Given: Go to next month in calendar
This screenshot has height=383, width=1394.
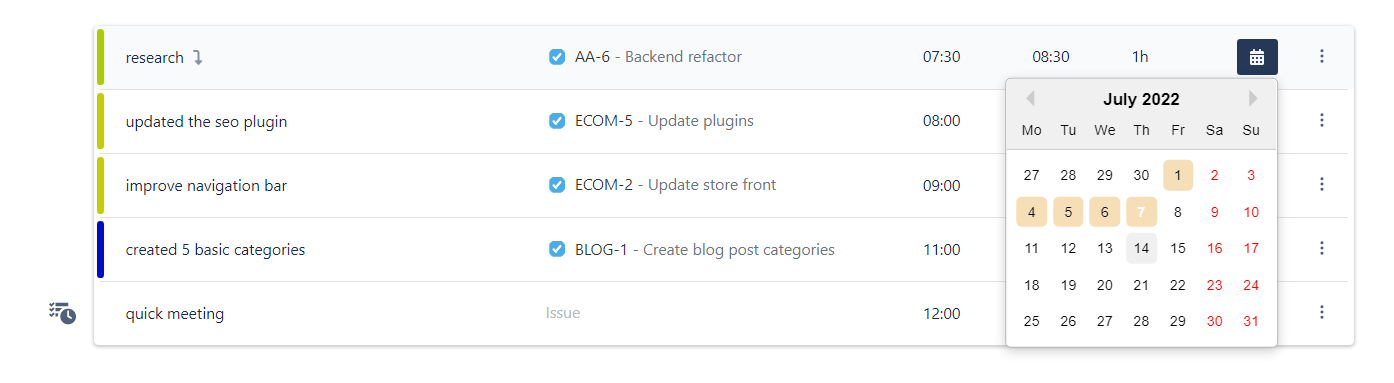Looking at the screenshot, I should [x=1253, y=99].
